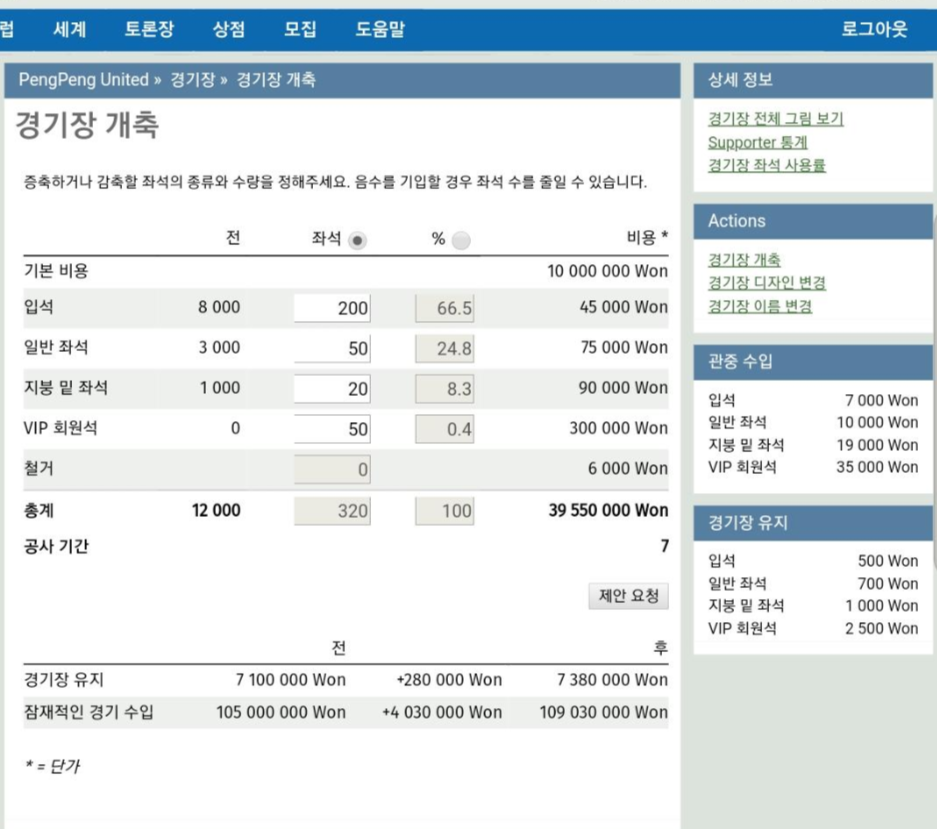Click the 지붕 밑 좌석 current seats 1 000
The width and height of the screenshot is (937, 829).
(219, 387)
